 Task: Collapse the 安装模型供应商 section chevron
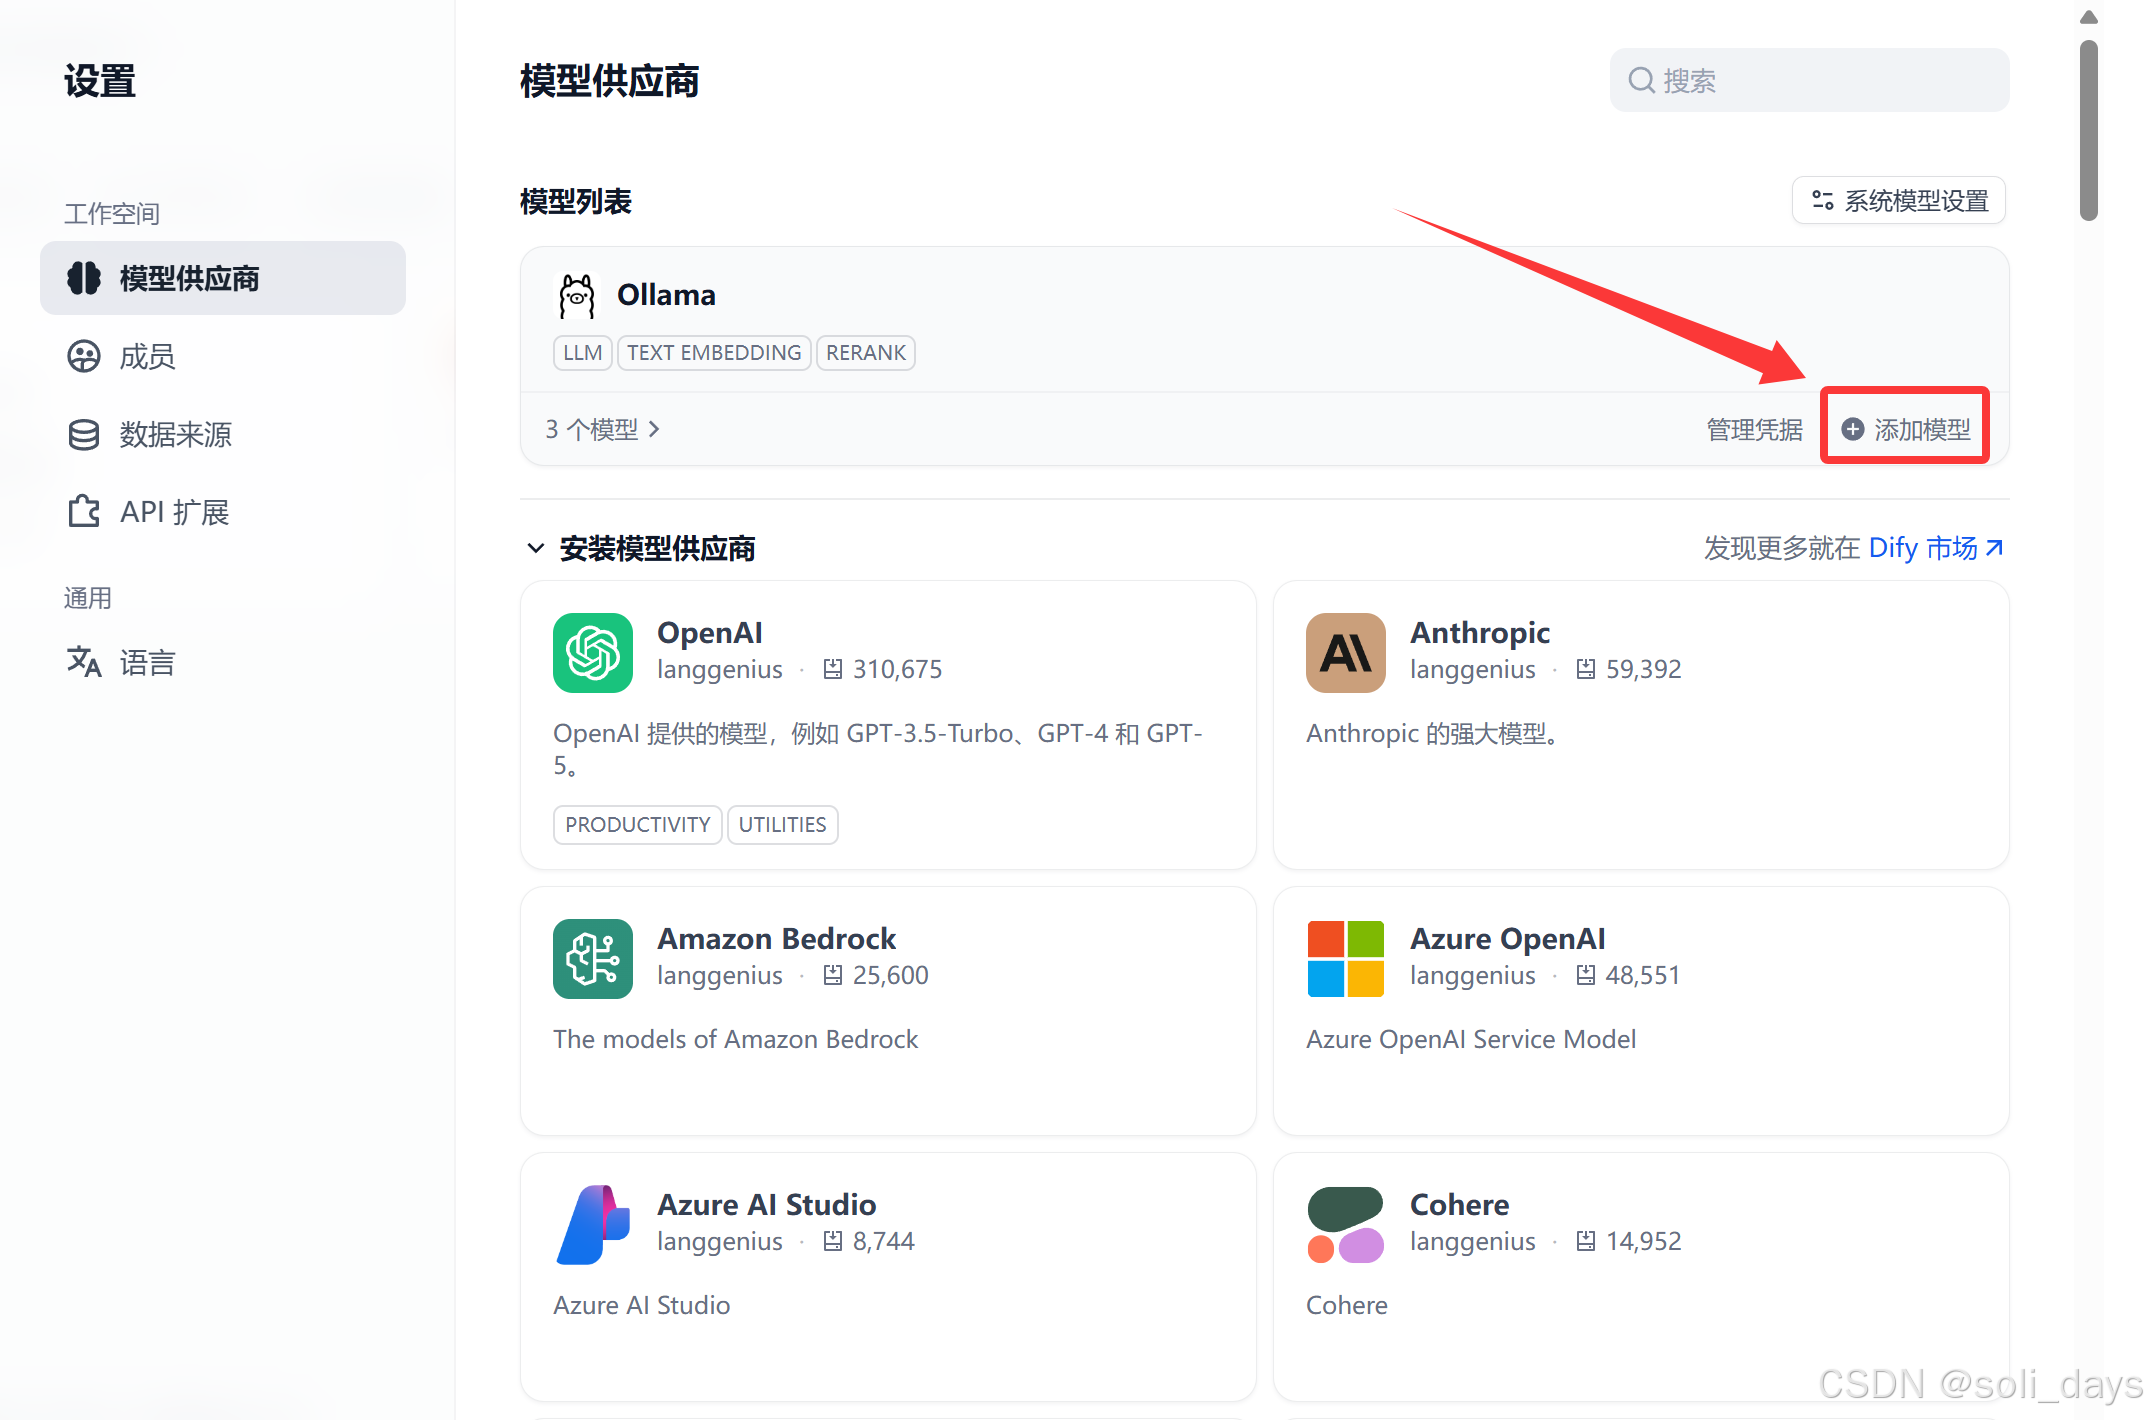click(536, 548)
